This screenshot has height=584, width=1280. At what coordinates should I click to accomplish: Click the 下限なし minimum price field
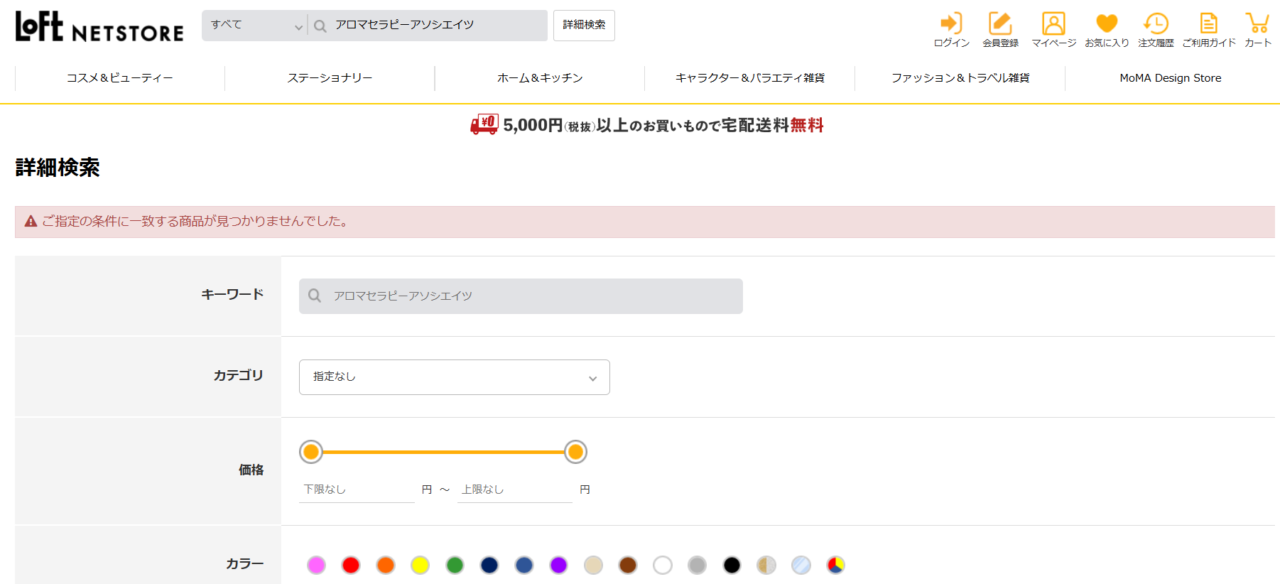click(x=357, y=490)
